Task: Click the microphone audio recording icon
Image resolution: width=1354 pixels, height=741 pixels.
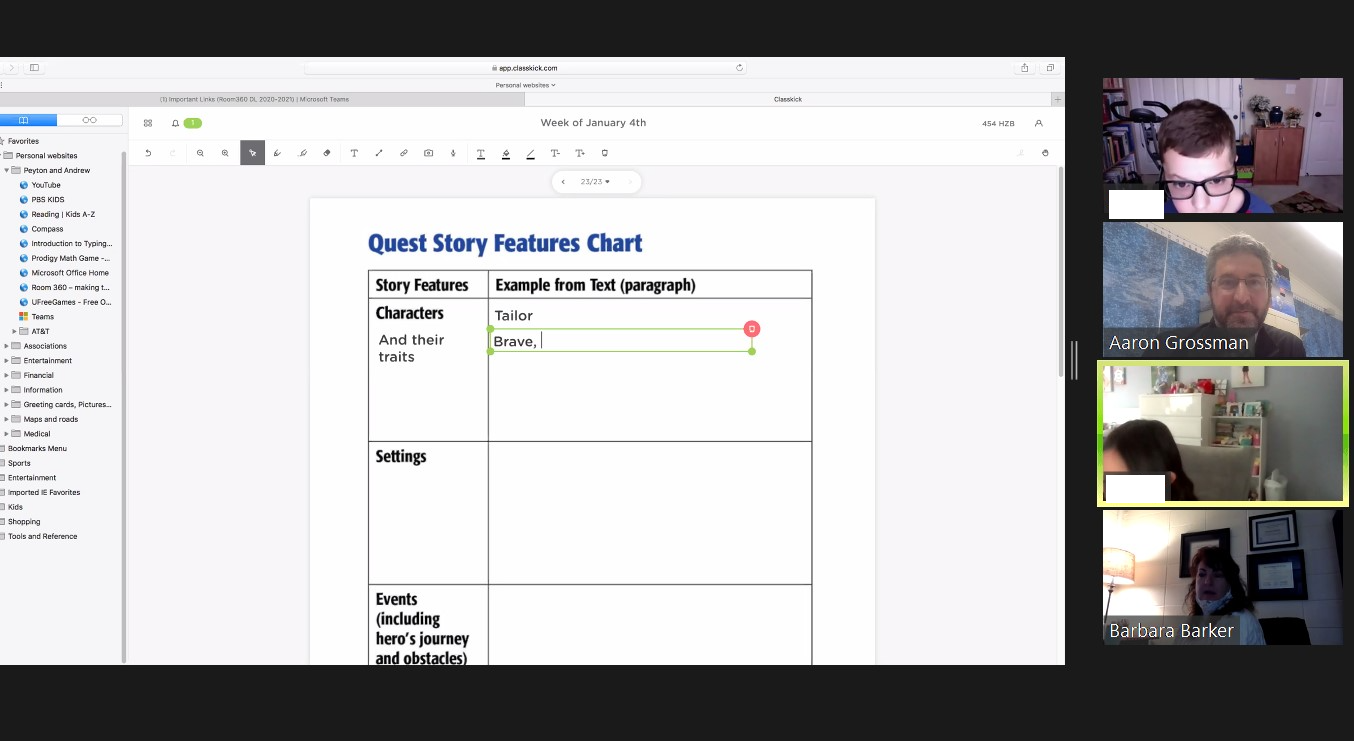Action: (x=453, y=153)
